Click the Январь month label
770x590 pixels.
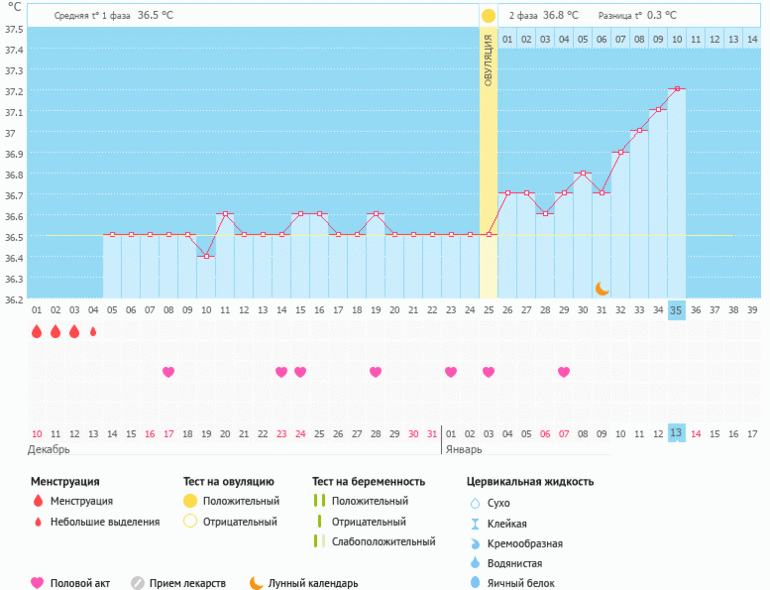[x=461, y=450]
